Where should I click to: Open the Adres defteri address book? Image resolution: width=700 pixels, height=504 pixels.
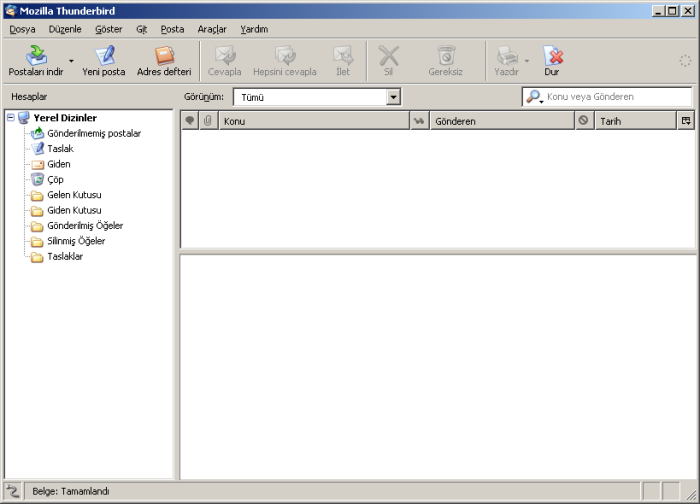coord(164,61)
